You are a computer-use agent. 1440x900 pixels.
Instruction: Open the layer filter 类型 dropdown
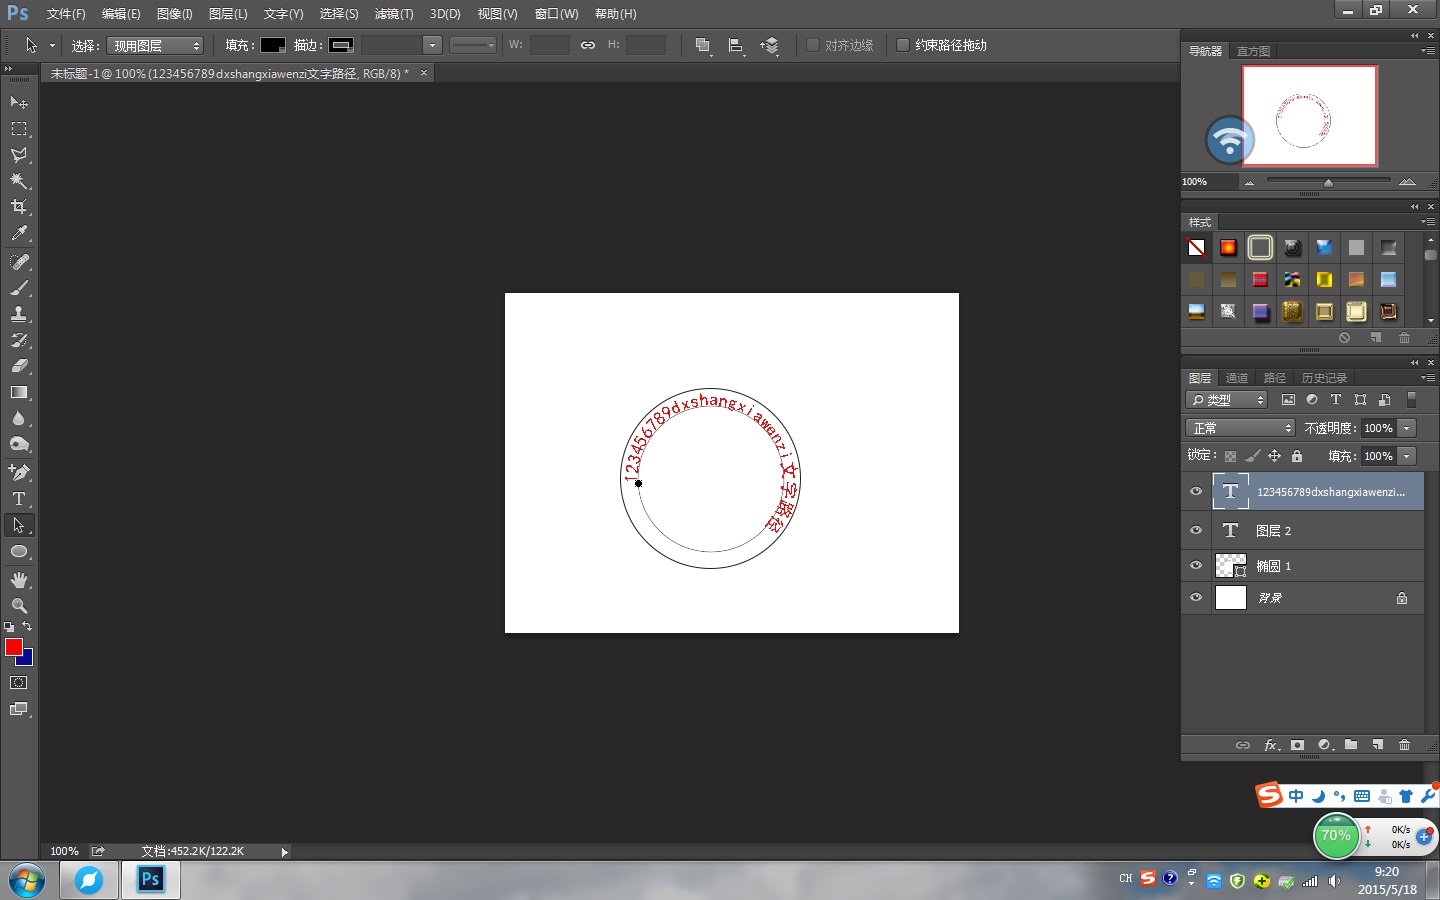pyautogui.click(x=1227, y=400)
